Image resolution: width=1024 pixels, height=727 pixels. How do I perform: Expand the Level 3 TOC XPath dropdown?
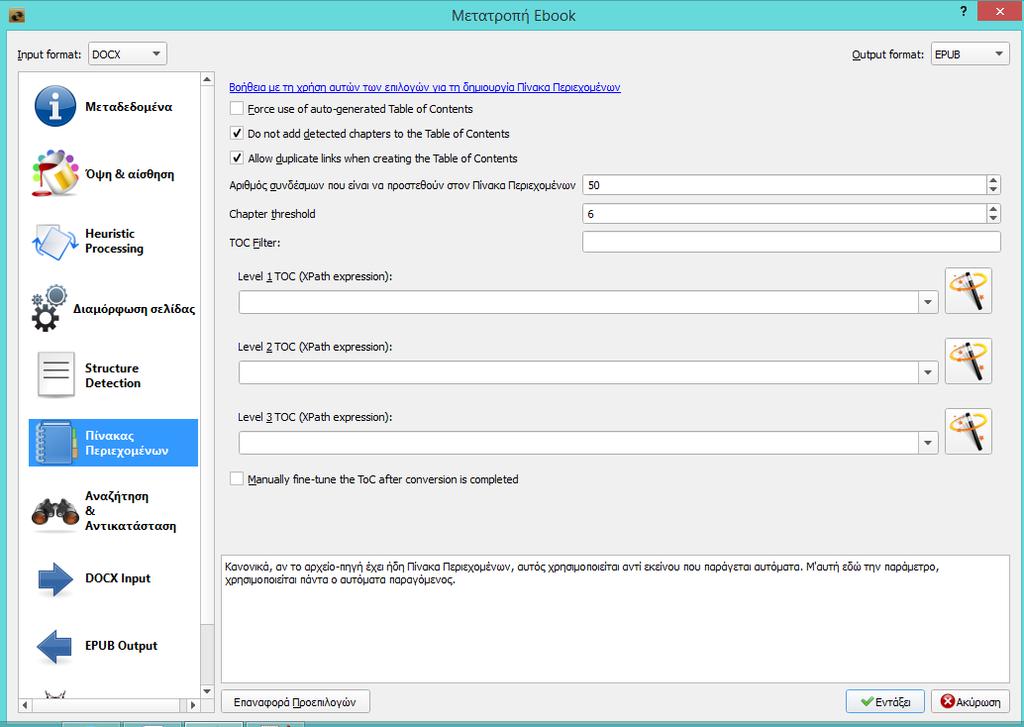[x=927, y=443]
